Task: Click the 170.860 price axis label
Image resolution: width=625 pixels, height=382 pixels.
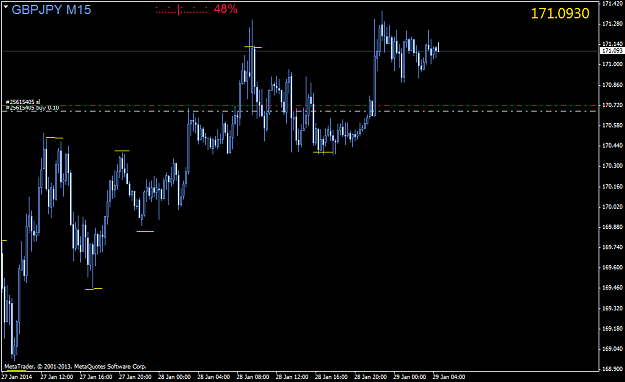Action: coord(612,85)
